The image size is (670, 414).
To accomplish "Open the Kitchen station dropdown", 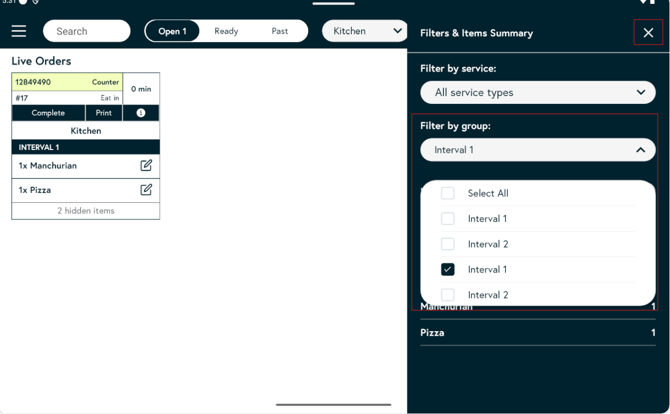I will pyautogui.click(x=366, y=31).
